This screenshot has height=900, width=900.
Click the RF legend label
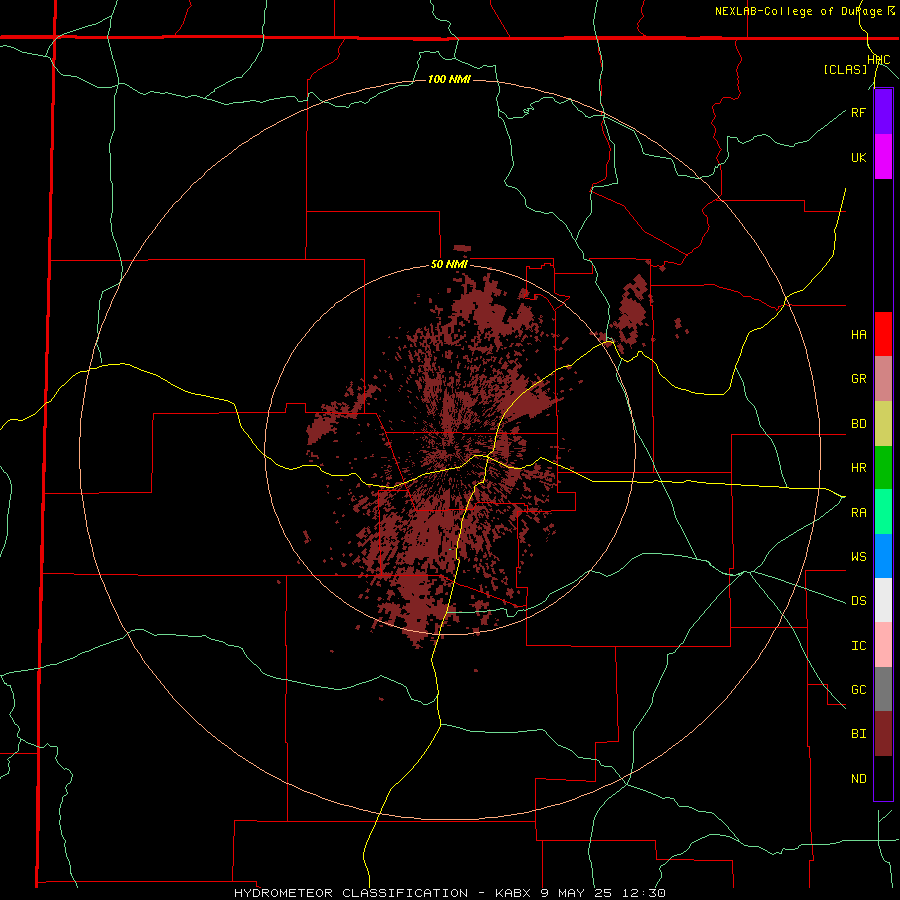pyautogui.click(x=858, y=112)
